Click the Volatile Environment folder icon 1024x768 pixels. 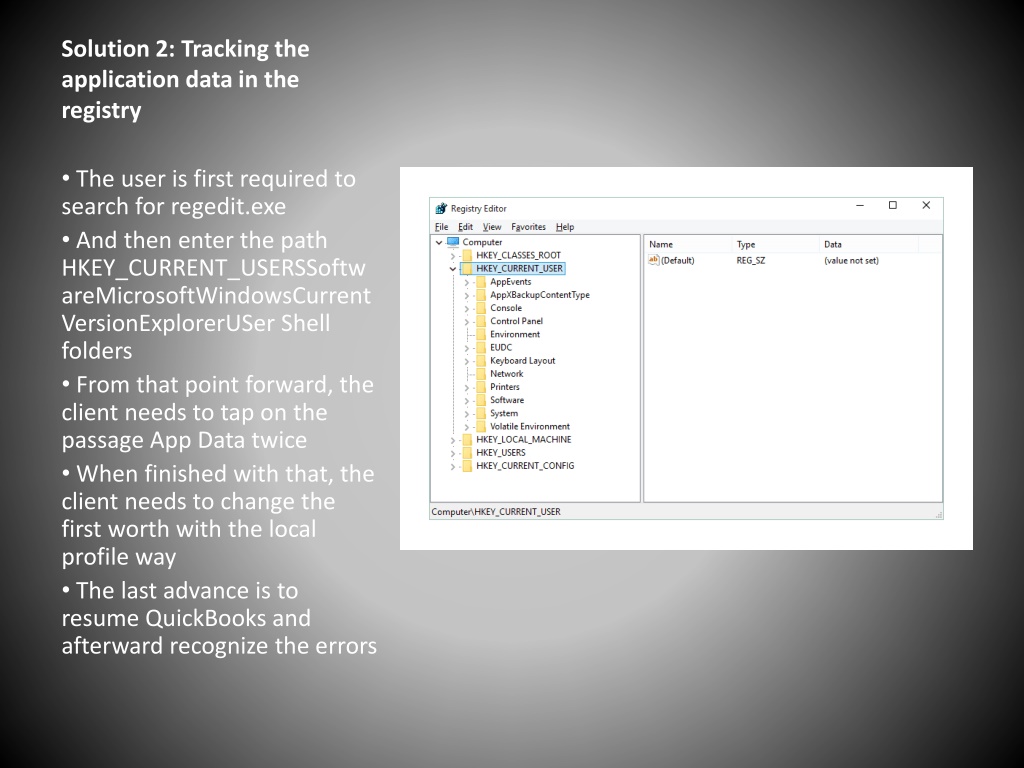(481, 426)
